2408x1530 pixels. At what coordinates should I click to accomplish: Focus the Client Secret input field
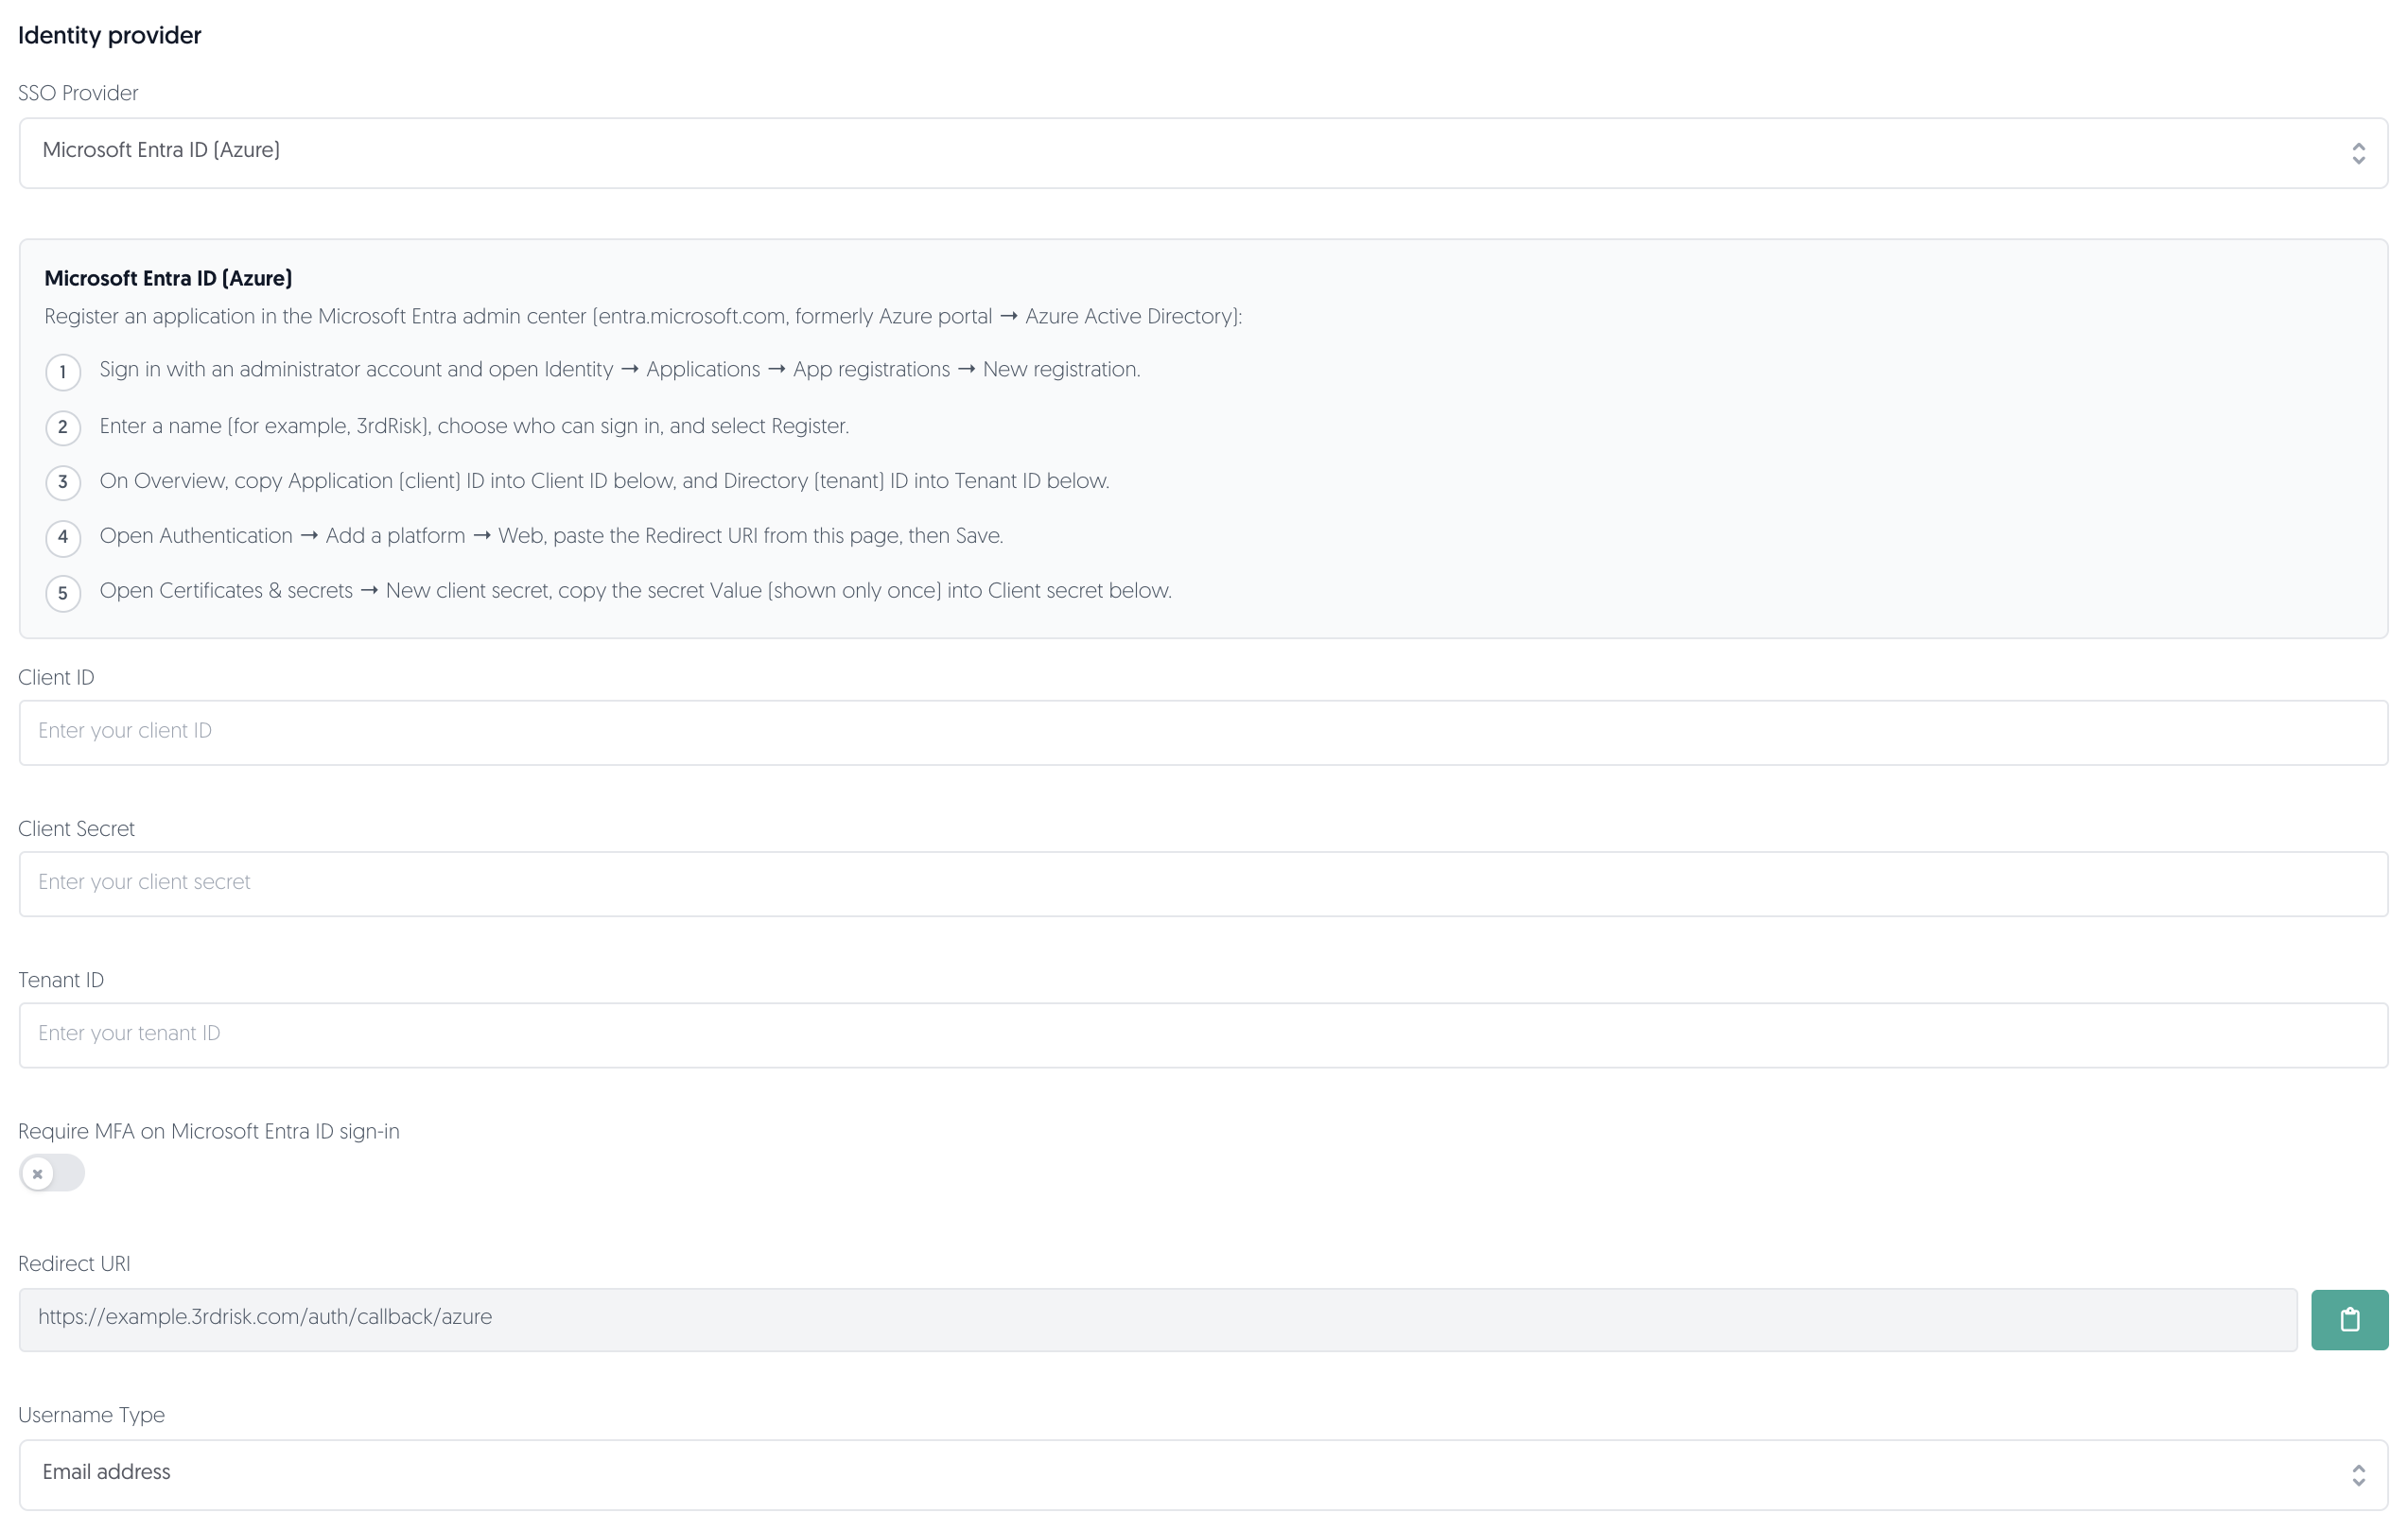click(x=1203, y=883)
